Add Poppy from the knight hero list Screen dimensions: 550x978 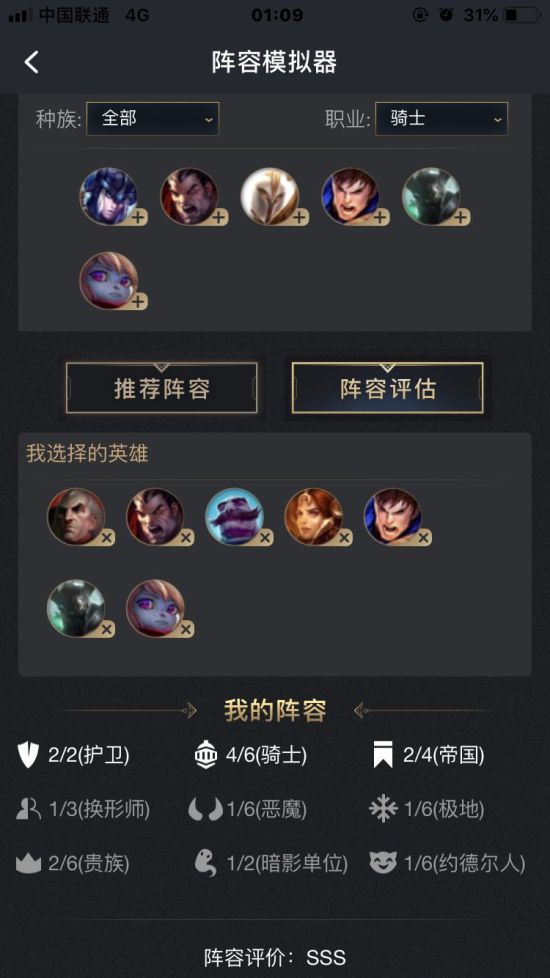[113, 281]
